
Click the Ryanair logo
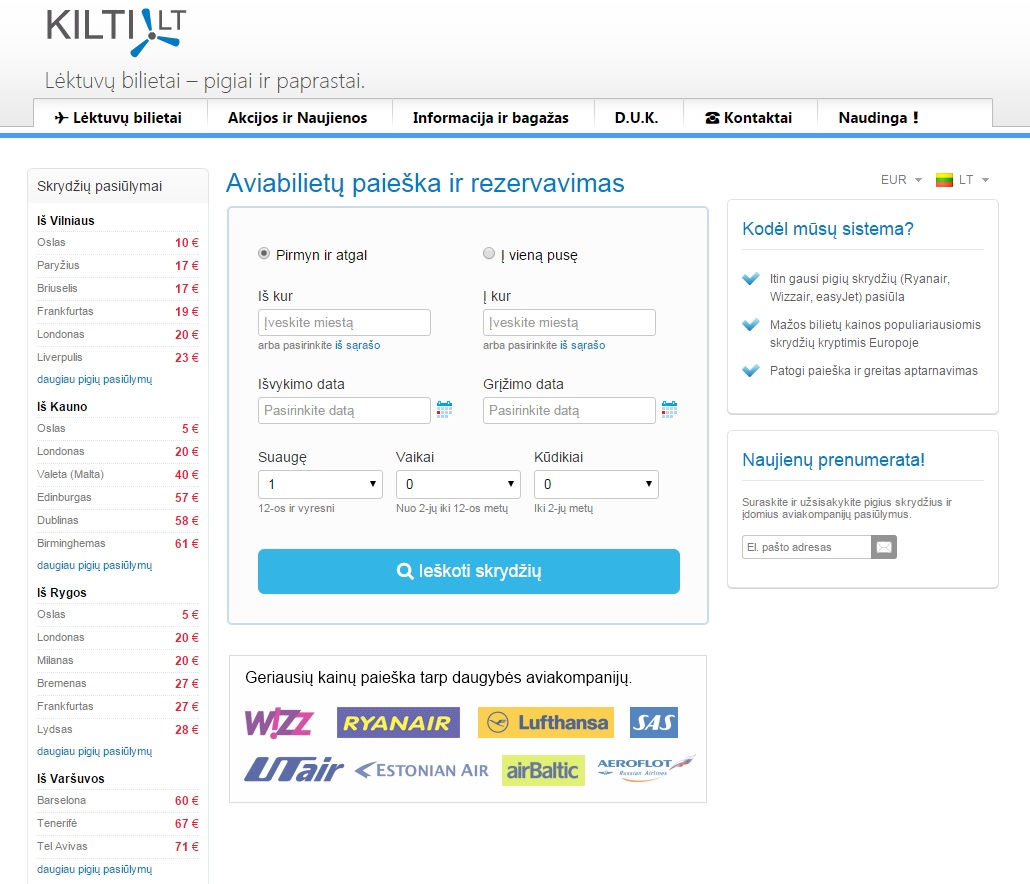[x=398, y=722]
